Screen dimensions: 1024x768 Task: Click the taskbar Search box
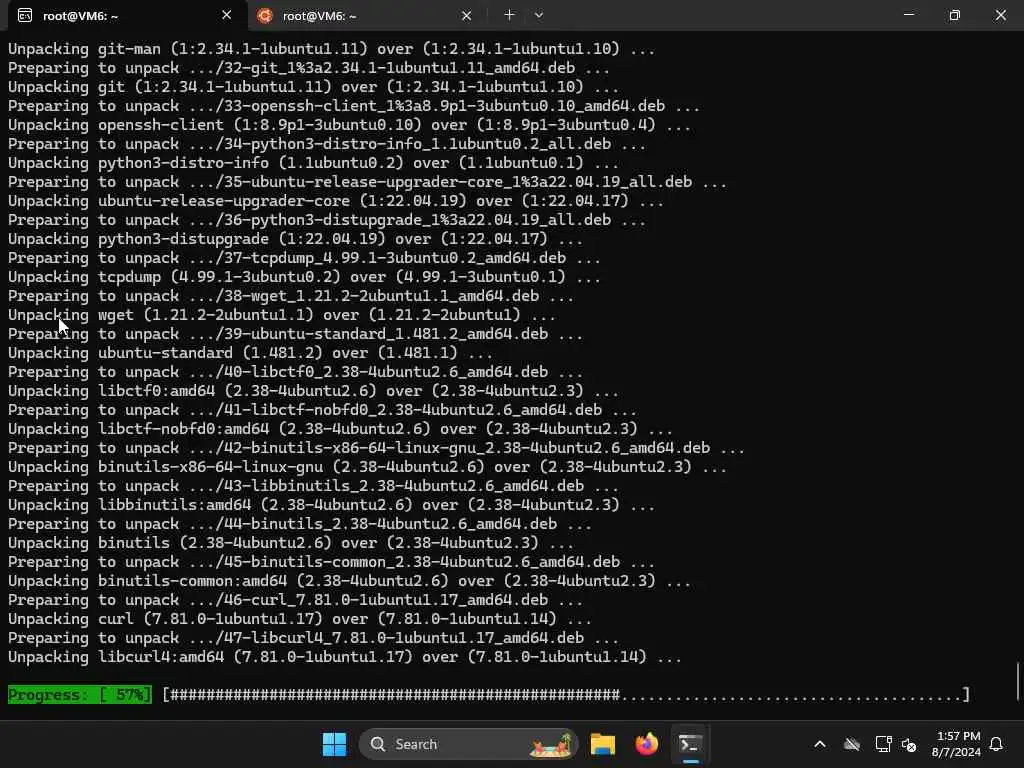click(x=468, y=744)
